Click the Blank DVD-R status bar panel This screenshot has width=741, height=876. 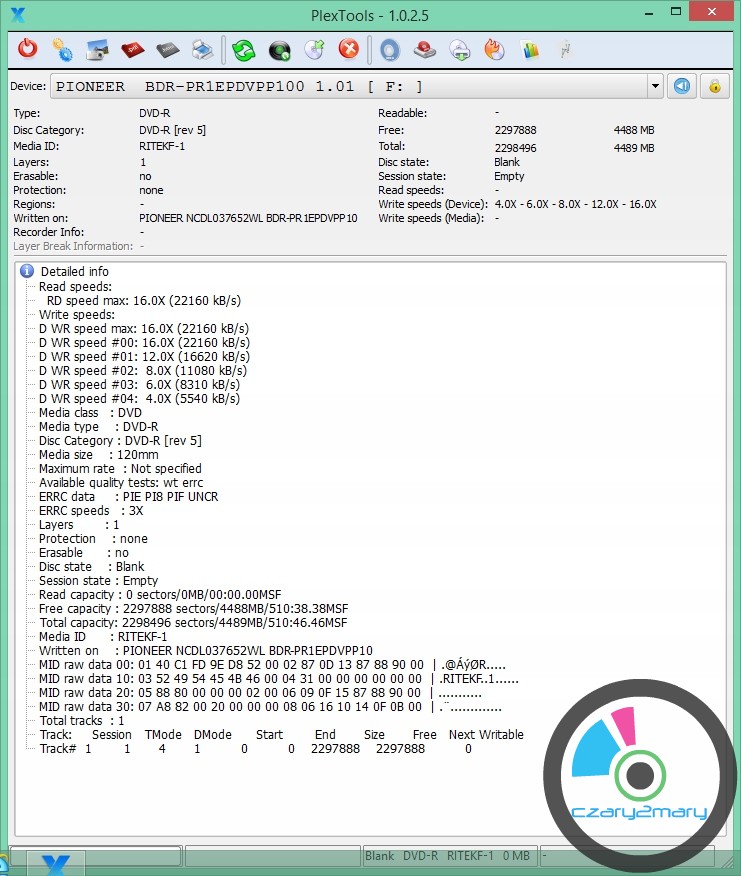click(x=450, y=856)
